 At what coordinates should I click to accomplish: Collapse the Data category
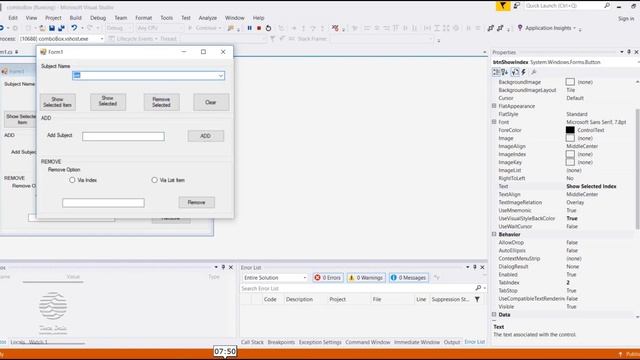[x=494, y=315]
